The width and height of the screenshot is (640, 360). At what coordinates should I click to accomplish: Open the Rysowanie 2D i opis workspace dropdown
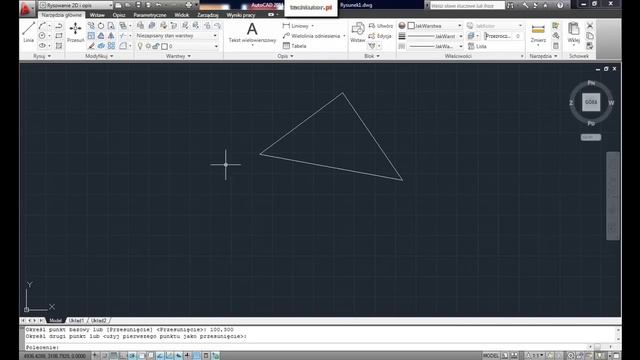(76, 5)
